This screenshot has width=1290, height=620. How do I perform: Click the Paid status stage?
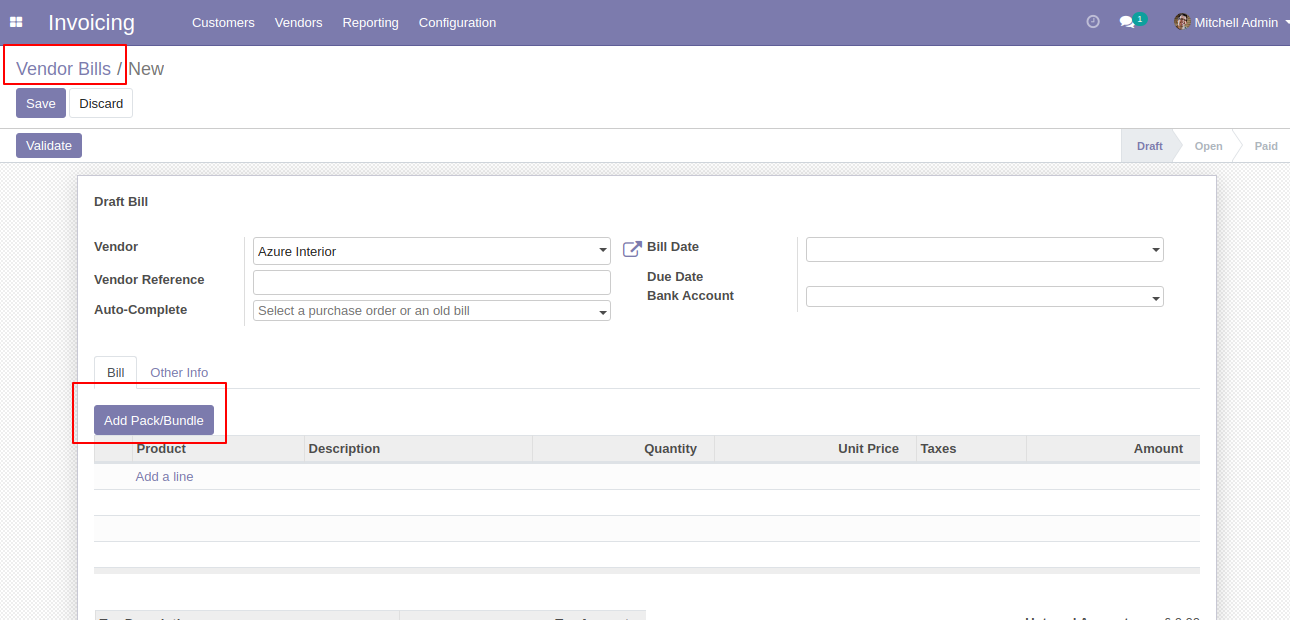point(1266,146)
